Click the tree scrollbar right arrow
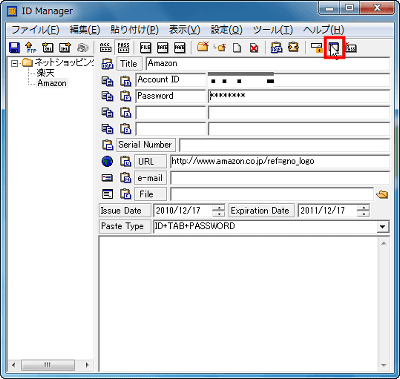This screenshot has height=379, width=400. tap(87, 365)
